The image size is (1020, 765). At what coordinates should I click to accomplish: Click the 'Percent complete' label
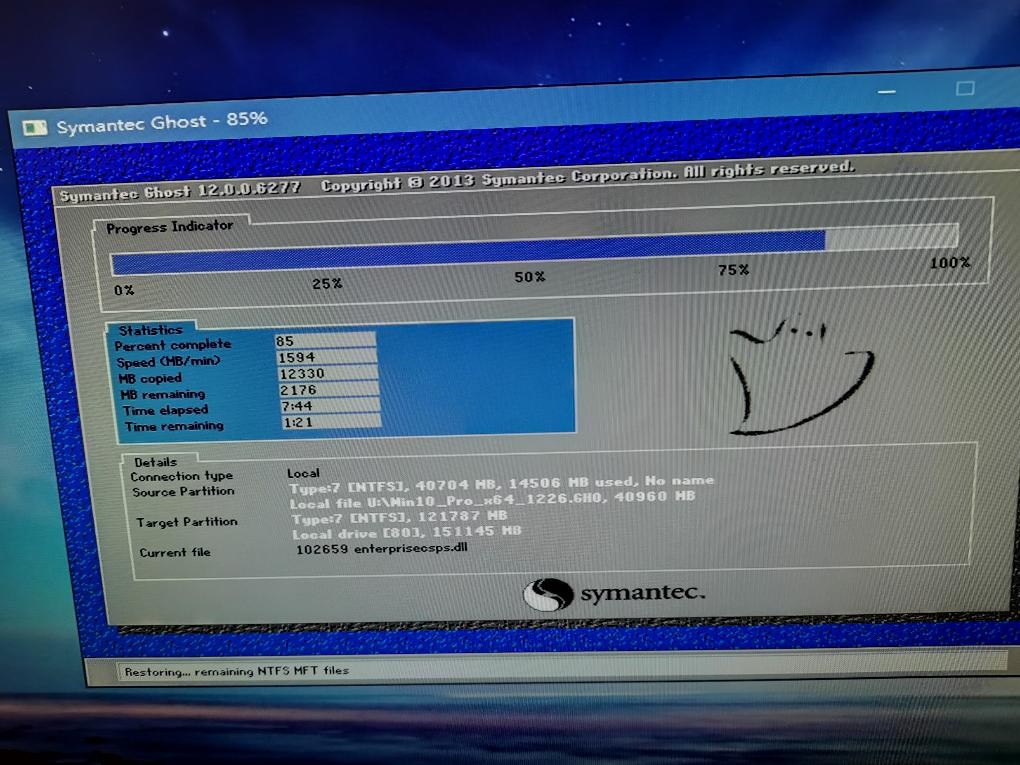pos(172,345)
